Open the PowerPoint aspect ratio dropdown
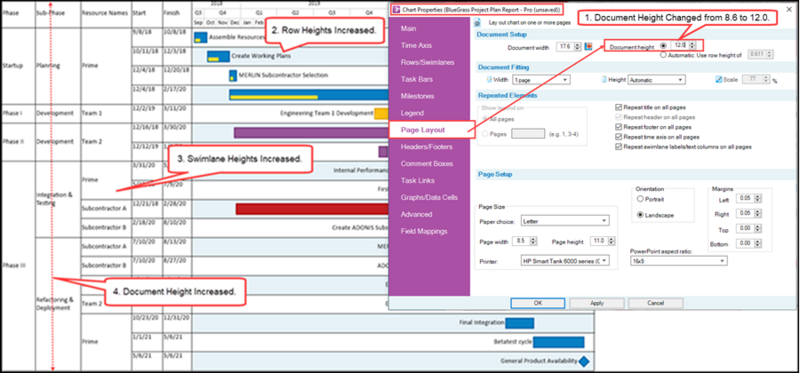The image size is (800, 373). (x=679, y=261)
